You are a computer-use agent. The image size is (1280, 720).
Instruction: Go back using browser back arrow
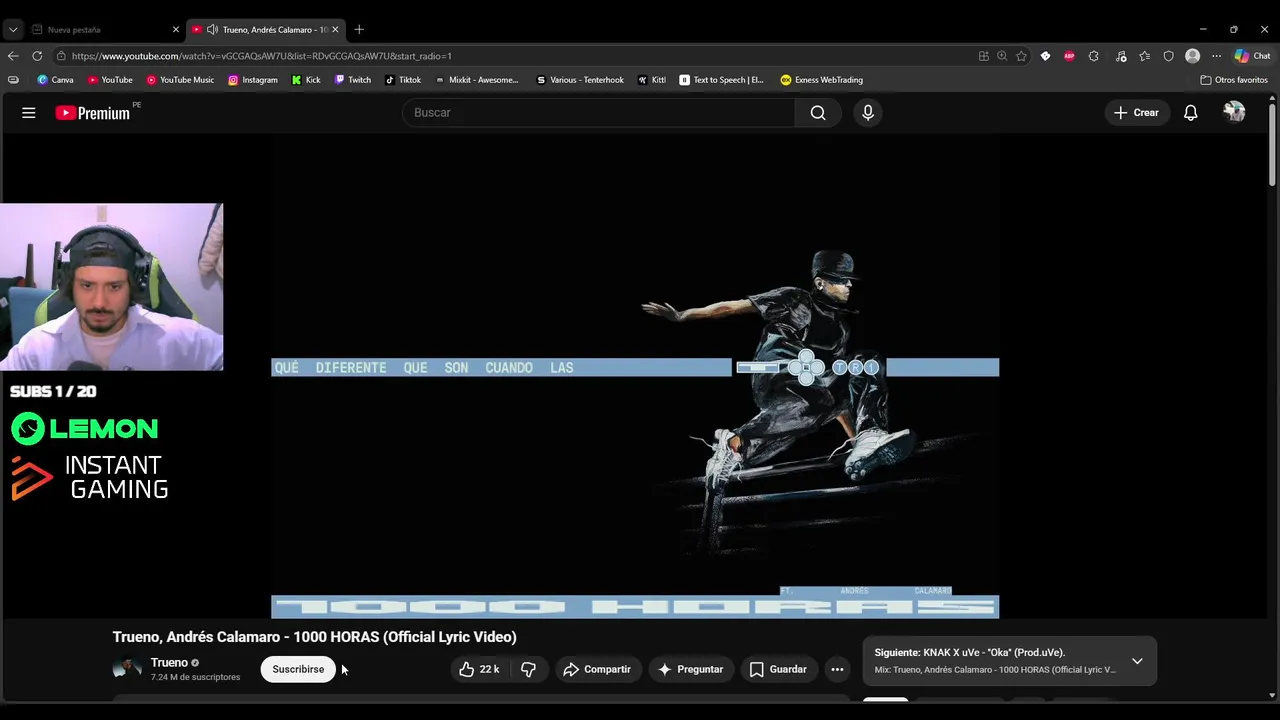point(13,56)
